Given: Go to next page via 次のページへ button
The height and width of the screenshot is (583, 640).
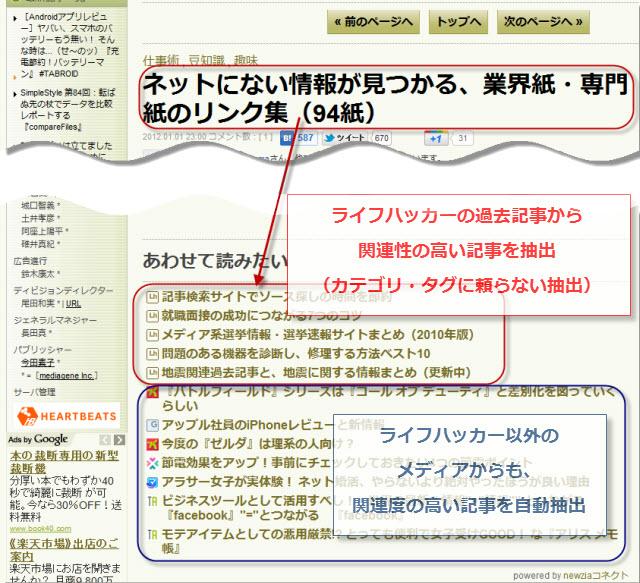Looking at the screenshot, I should pyautogui.click(x=543, y=22).
